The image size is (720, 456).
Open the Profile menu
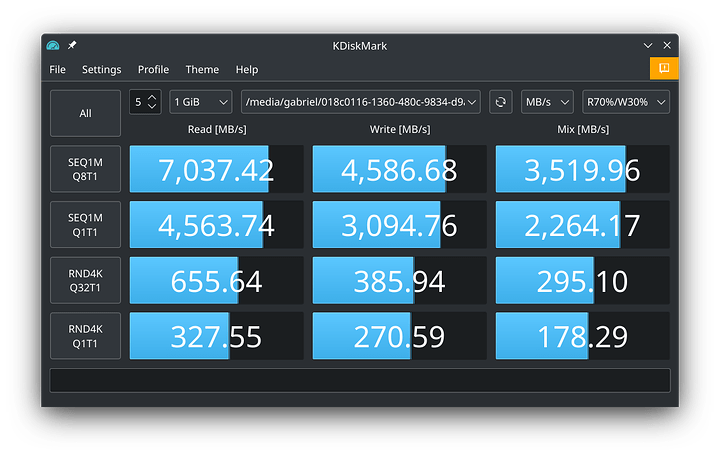click(153, 69)
